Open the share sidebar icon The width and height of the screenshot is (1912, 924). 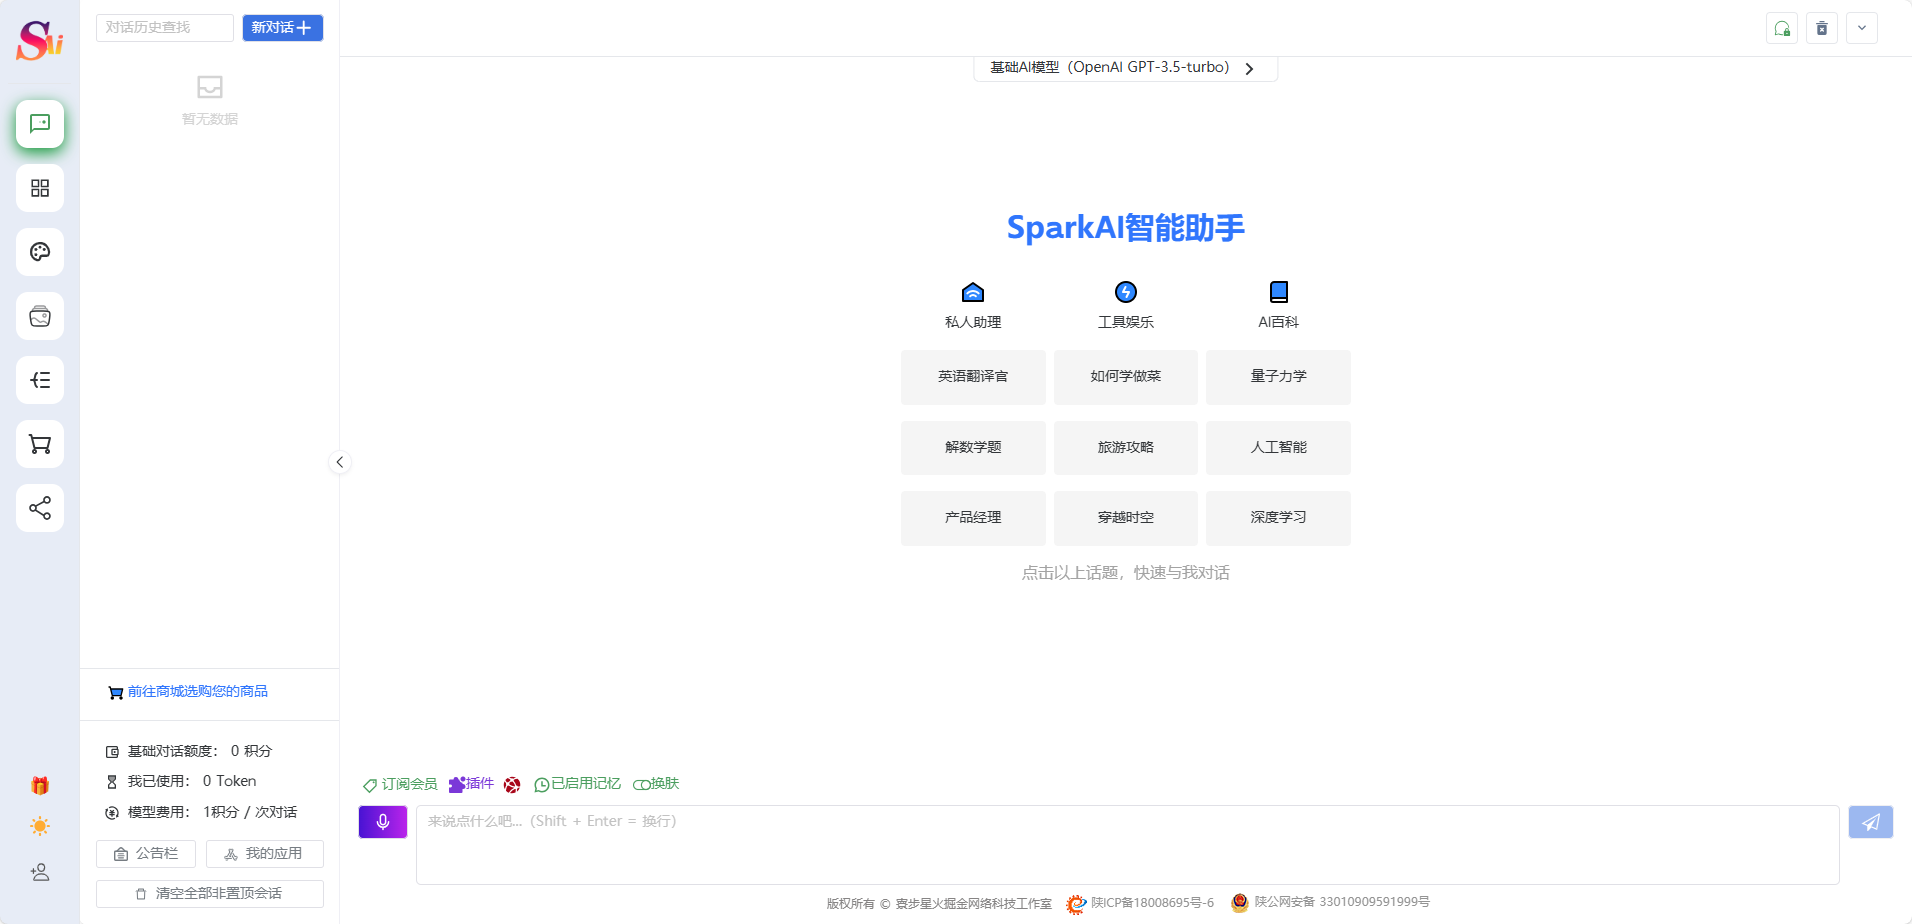coord(40,508)
